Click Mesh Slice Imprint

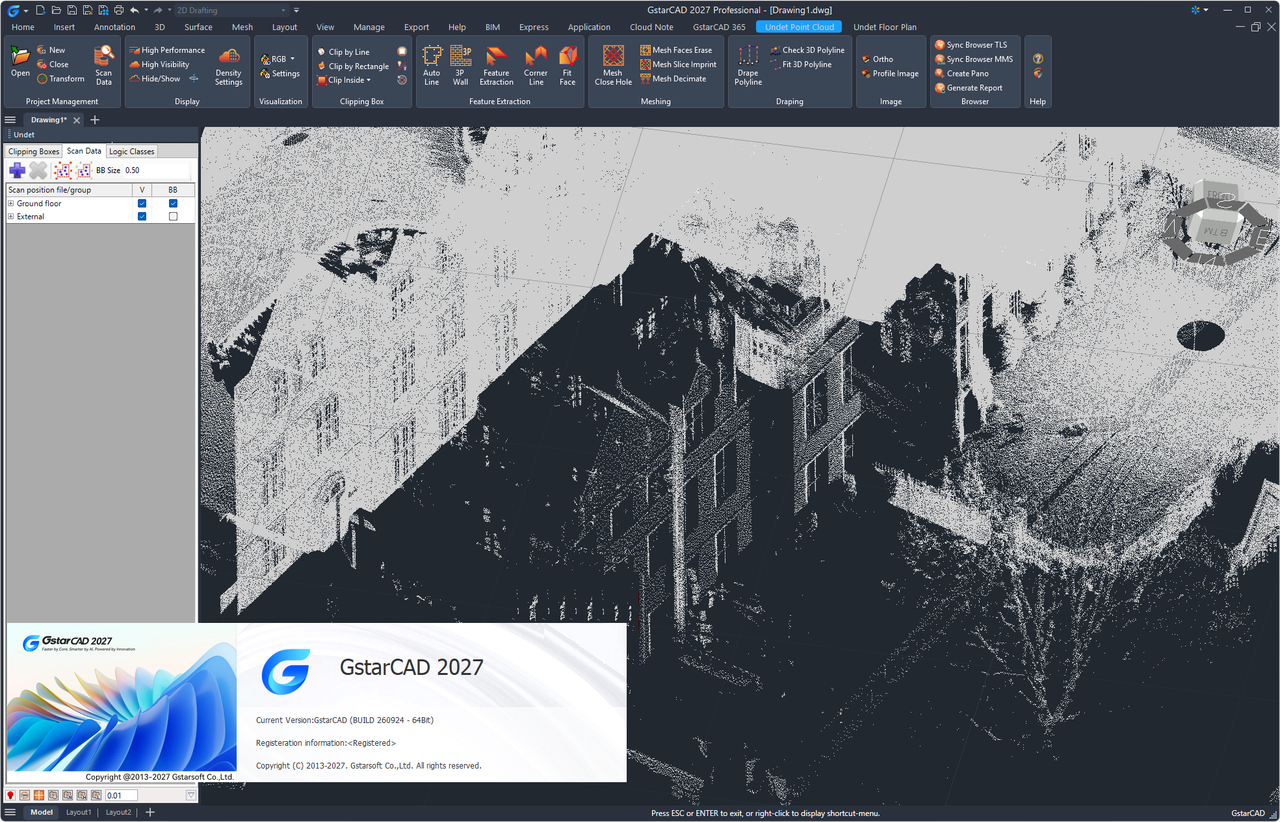click(678, 64)
